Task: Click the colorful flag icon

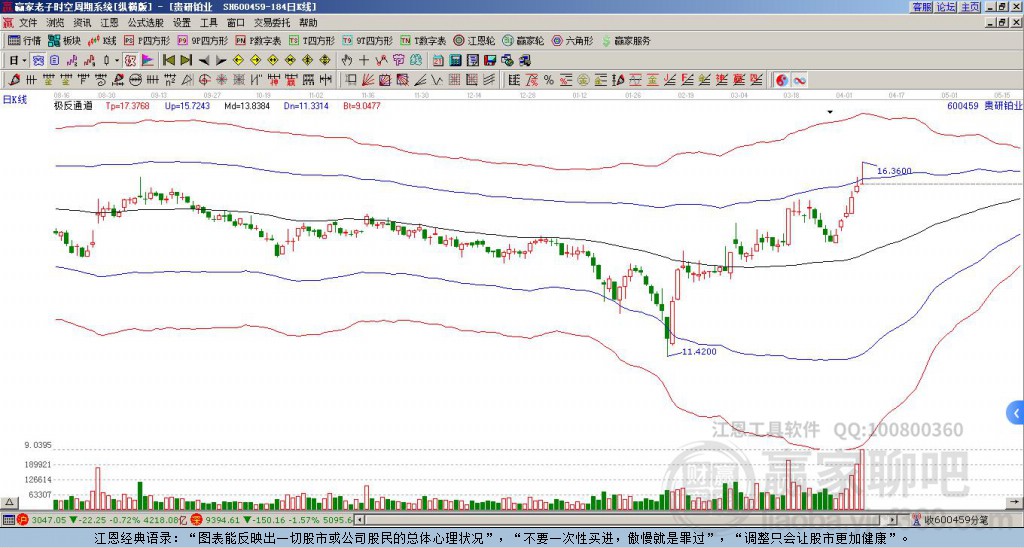Action: pyautogui.click(x=148, y=61)
